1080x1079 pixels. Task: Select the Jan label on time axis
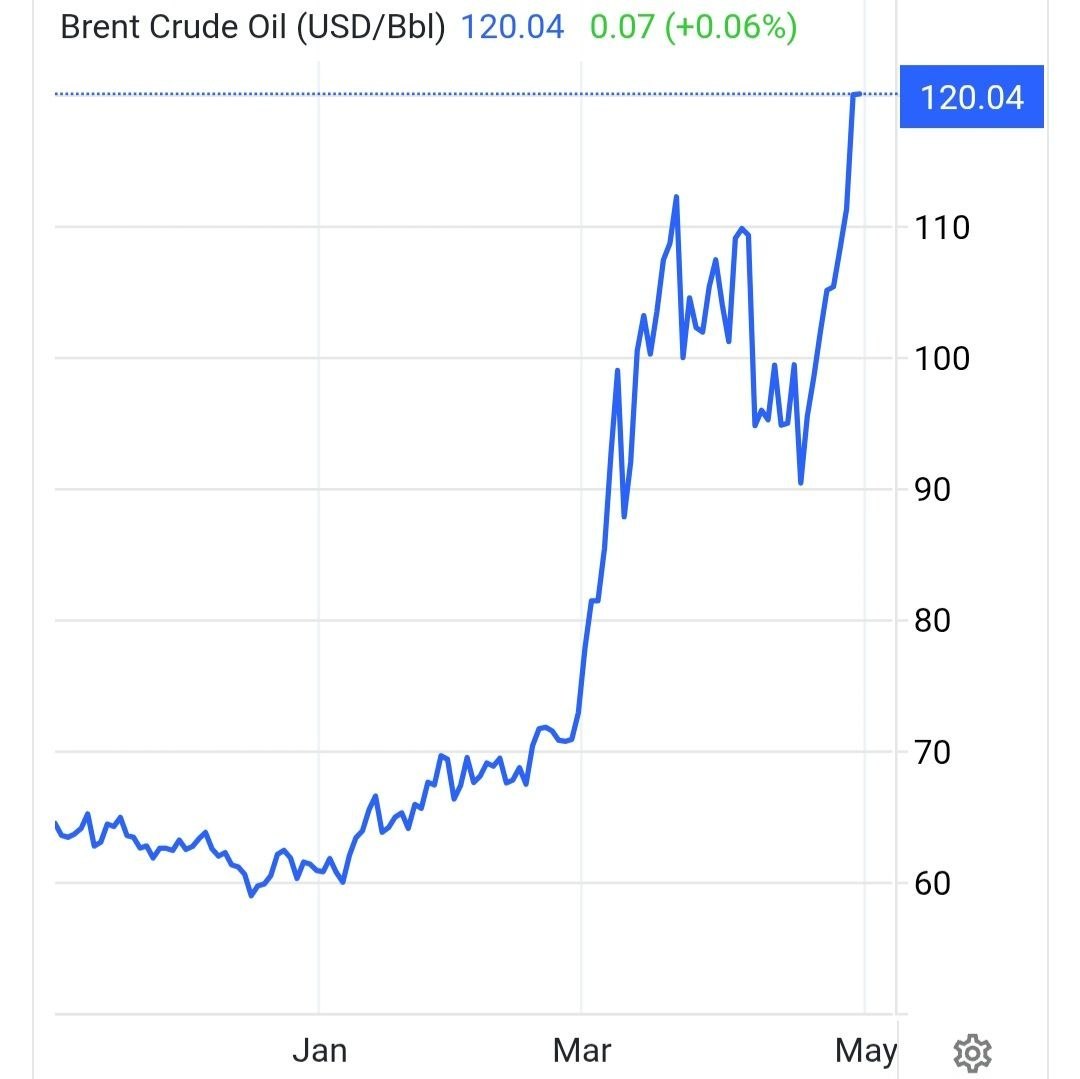click(319, 1051)
